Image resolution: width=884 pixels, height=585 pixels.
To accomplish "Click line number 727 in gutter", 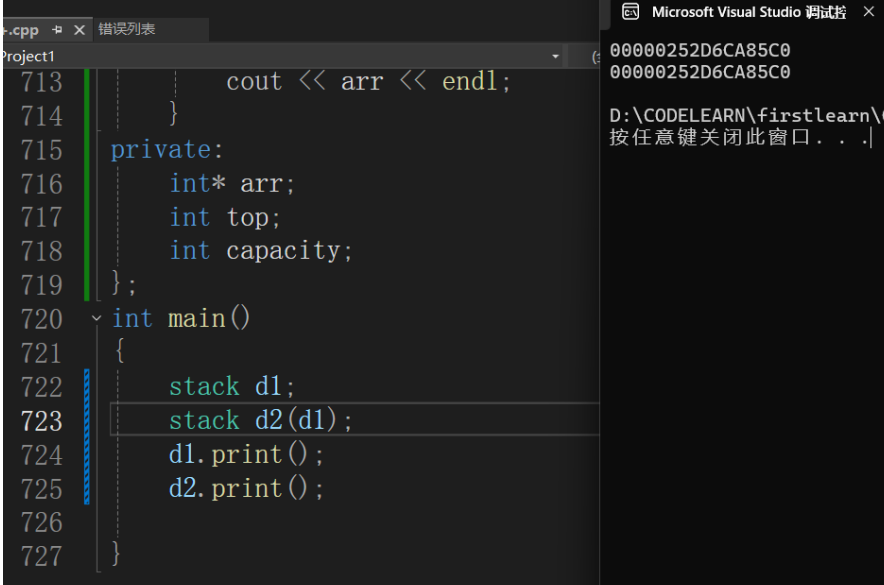I will 42,556.
